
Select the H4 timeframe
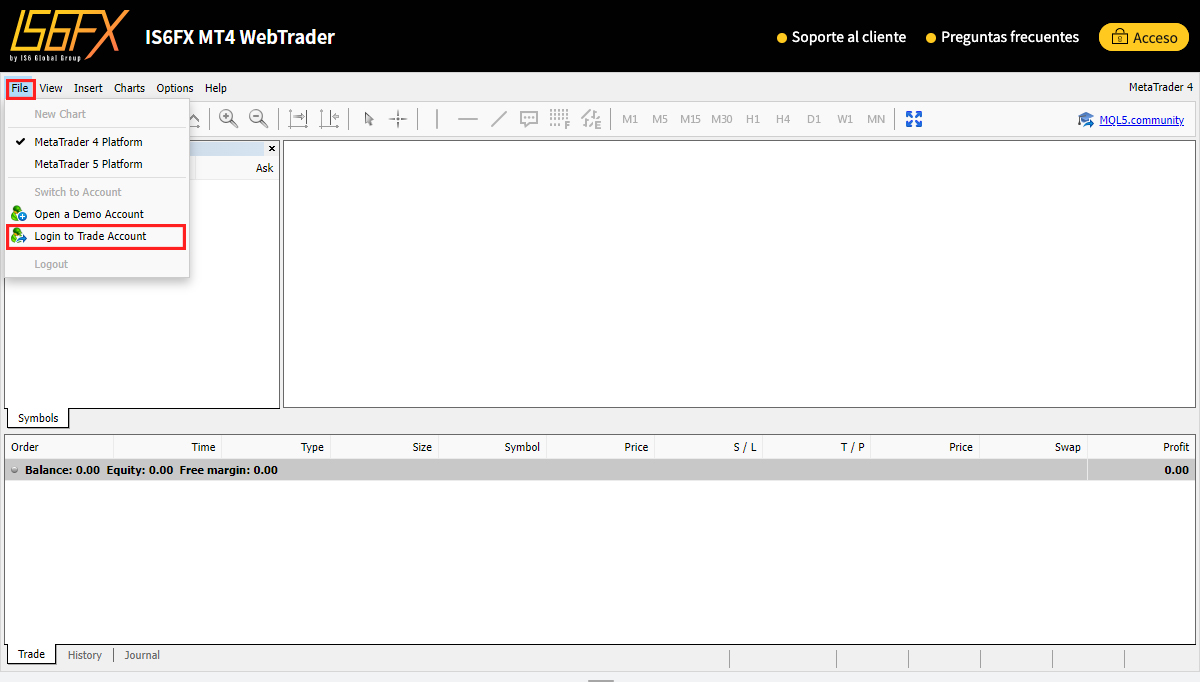click(x=783, y=119)
